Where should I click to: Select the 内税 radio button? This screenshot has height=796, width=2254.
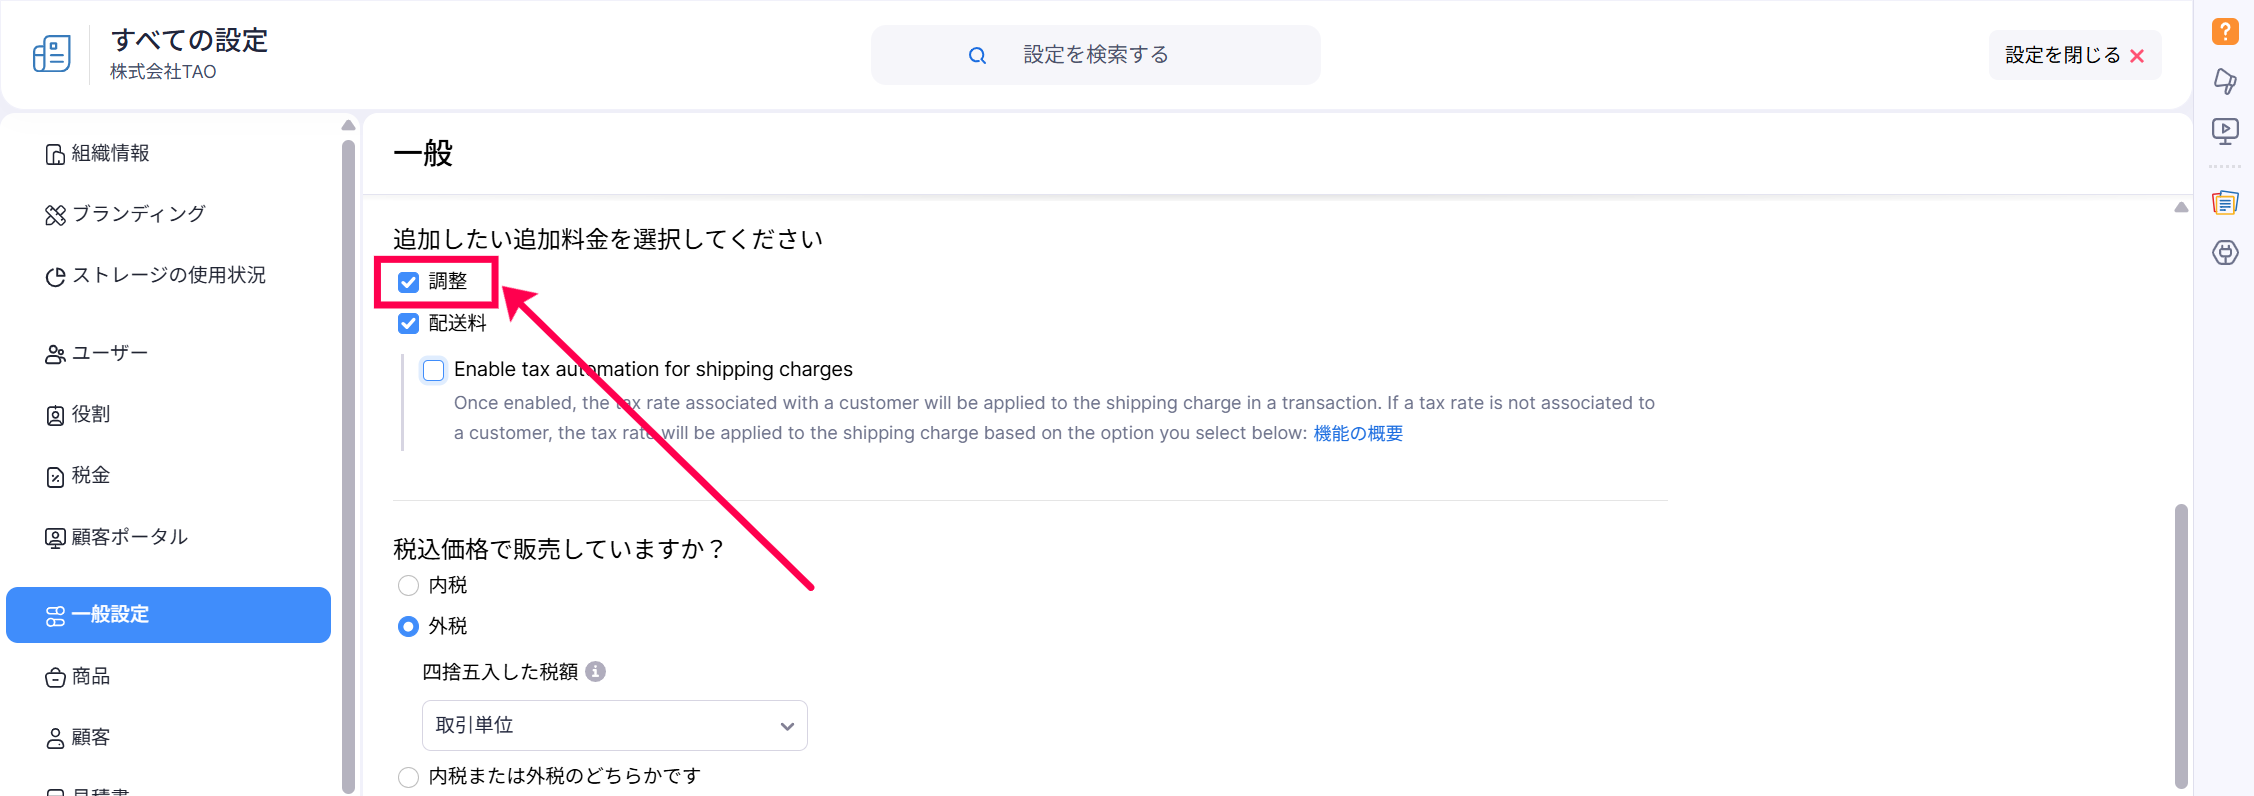[x=409, y=586]
